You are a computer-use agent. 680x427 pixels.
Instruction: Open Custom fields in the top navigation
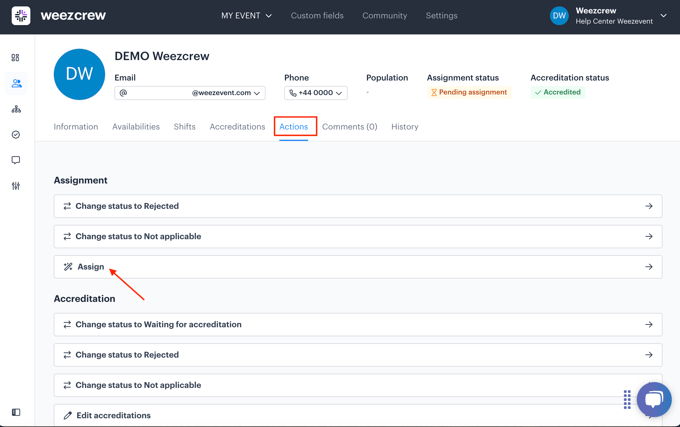pyautogui.click(x=317, y=16)
